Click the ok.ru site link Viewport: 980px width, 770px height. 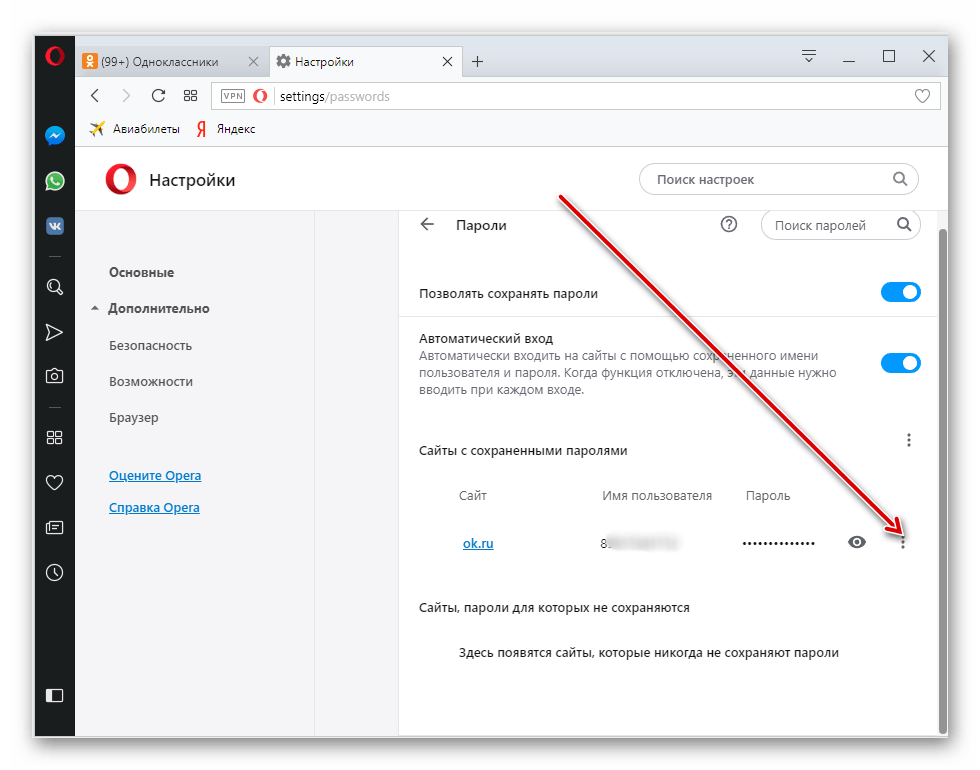point(478,543)
